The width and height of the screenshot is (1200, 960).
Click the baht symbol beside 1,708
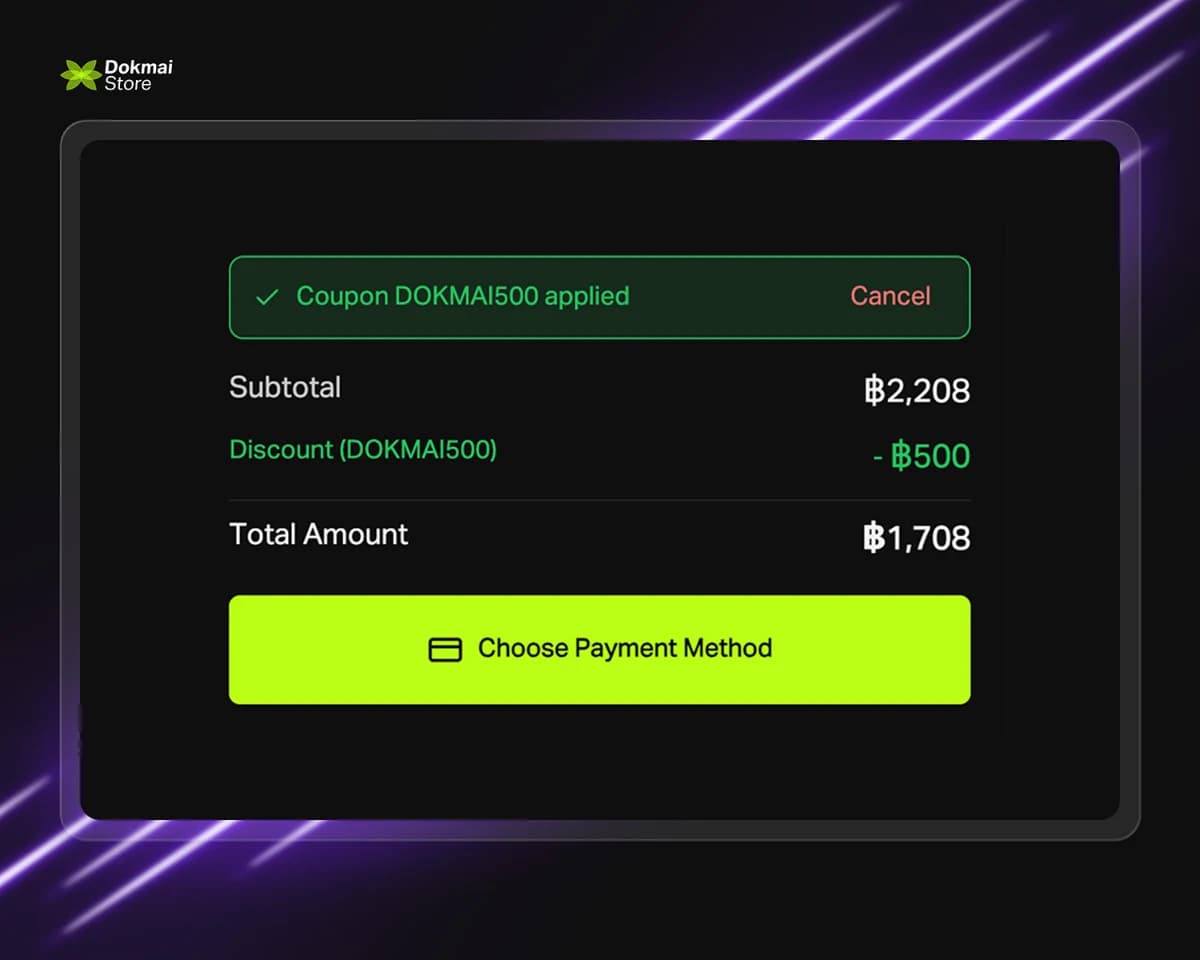(x=875, y=538)
